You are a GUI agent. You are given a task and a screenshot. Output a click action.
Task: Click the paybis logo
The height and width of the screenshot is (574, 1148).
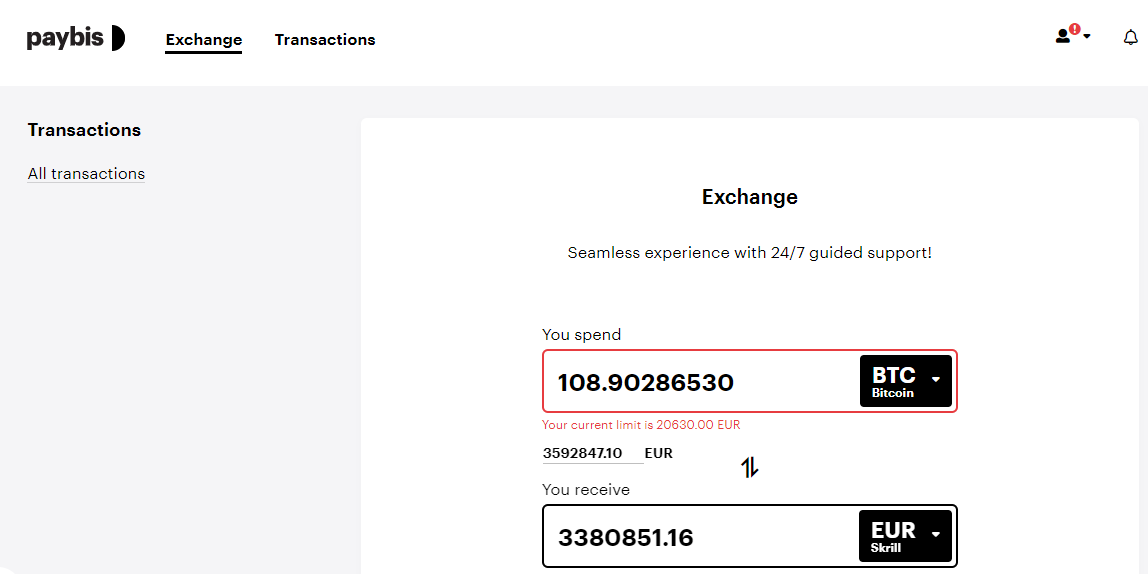coord(75,37)
